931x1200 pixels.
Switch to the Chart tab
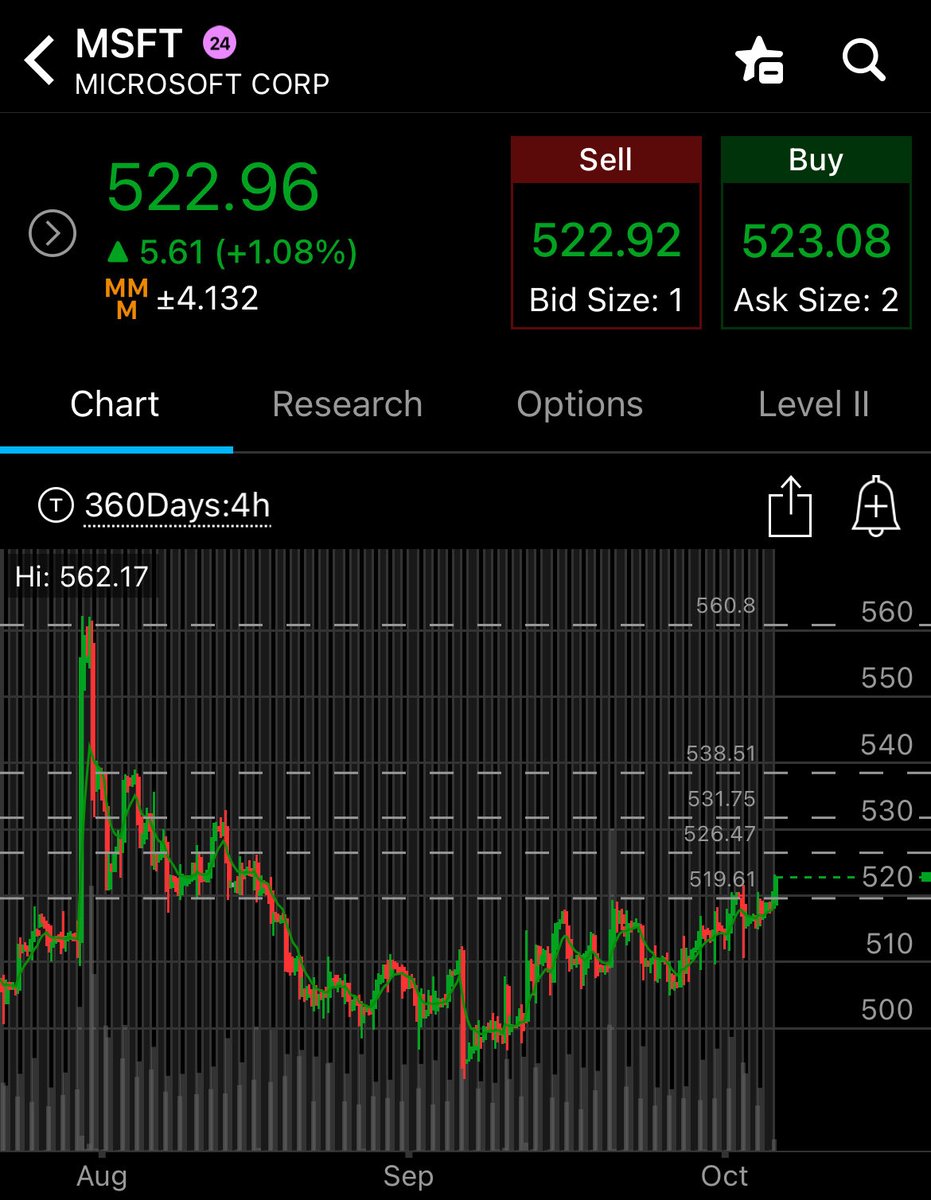click(x=115, y=404)
